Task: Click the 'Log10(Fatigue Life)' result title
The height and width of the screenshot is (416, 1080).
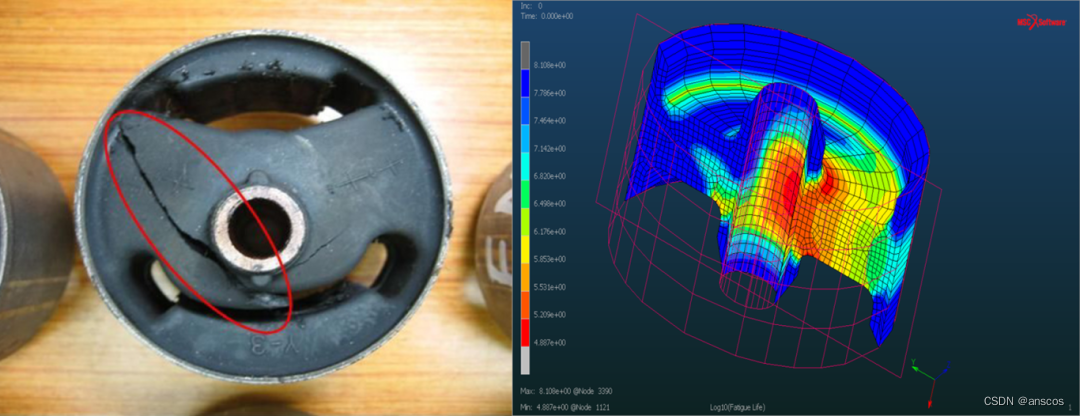Action: (x=737, y=407)
